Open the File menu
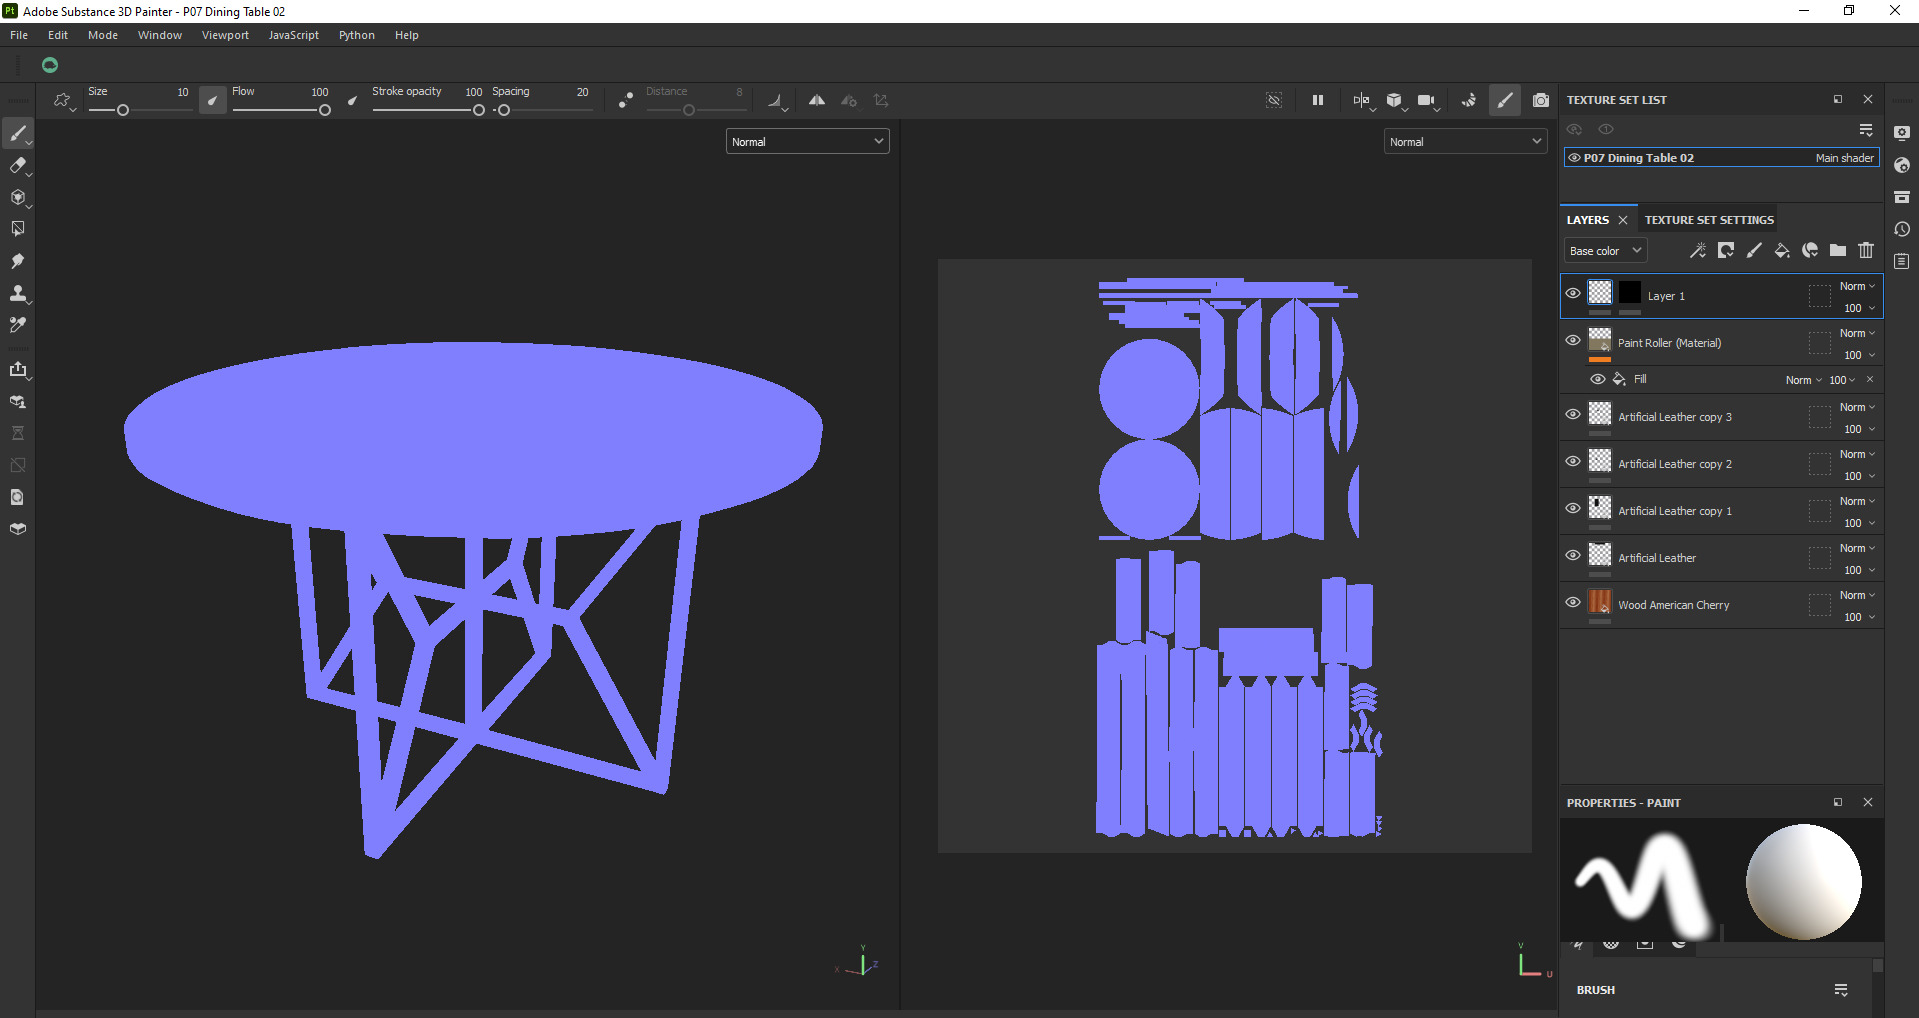This screenshot has width=1919, height=1018. [x=19, y=35]
